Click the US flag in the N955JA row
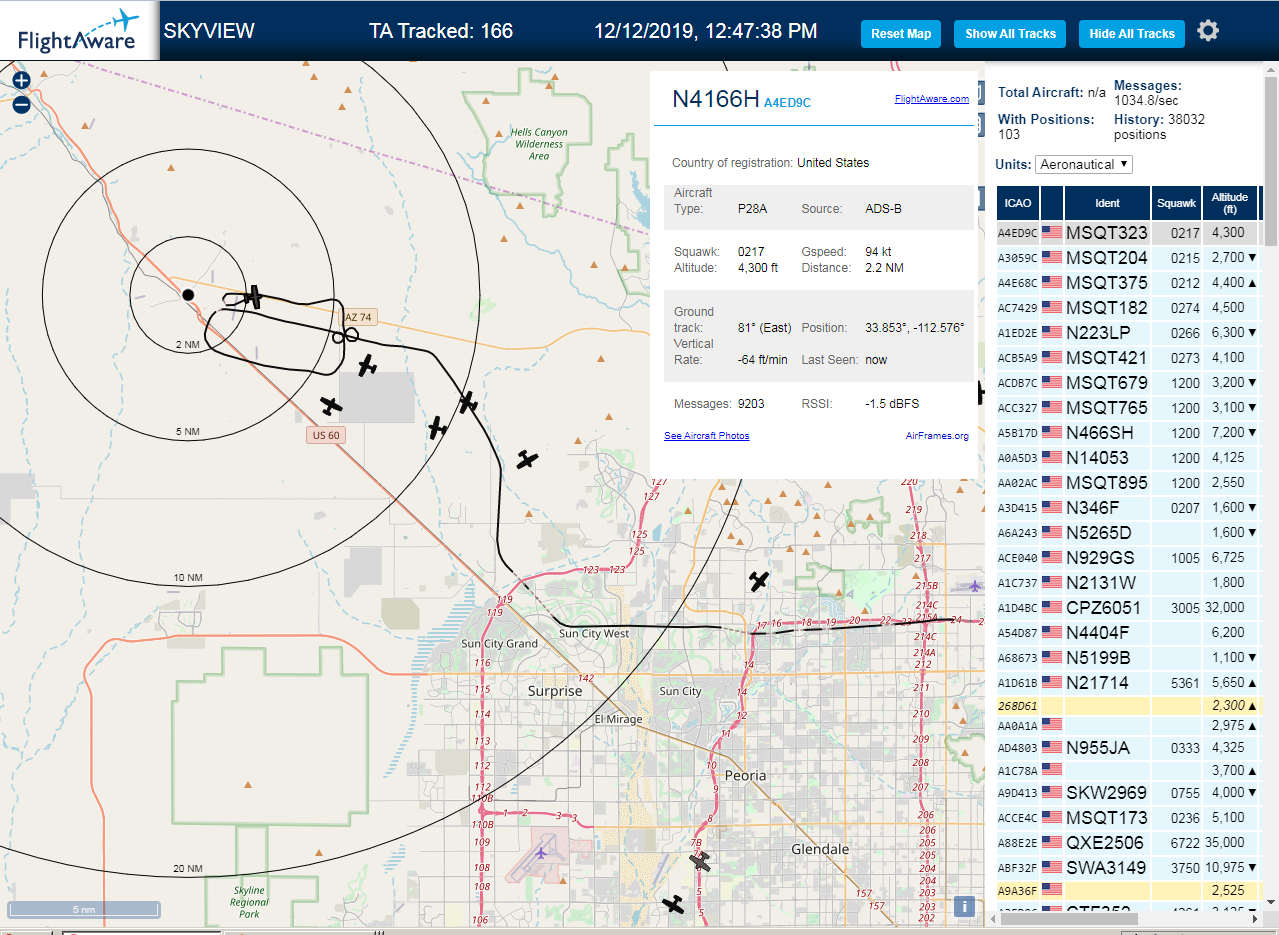The width and height of the screenshot is (1279, 935). (x=1052, y=748)
